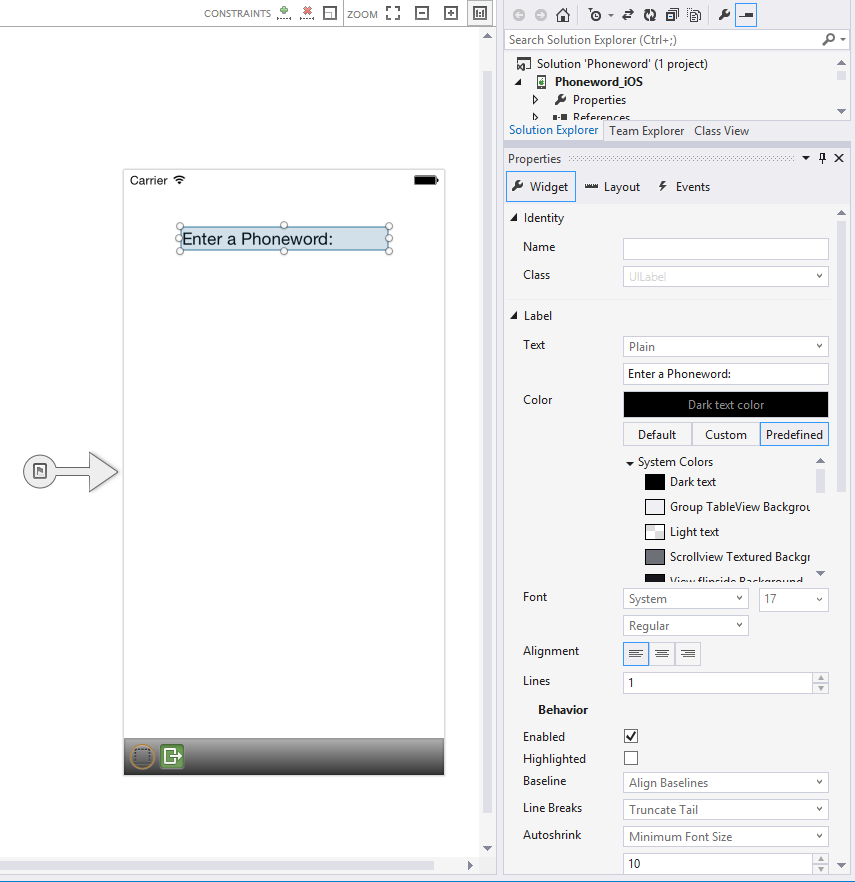The image size is (855, 882).
Task: Click the Solution Explorer home icon
Action: pos(564,15)
